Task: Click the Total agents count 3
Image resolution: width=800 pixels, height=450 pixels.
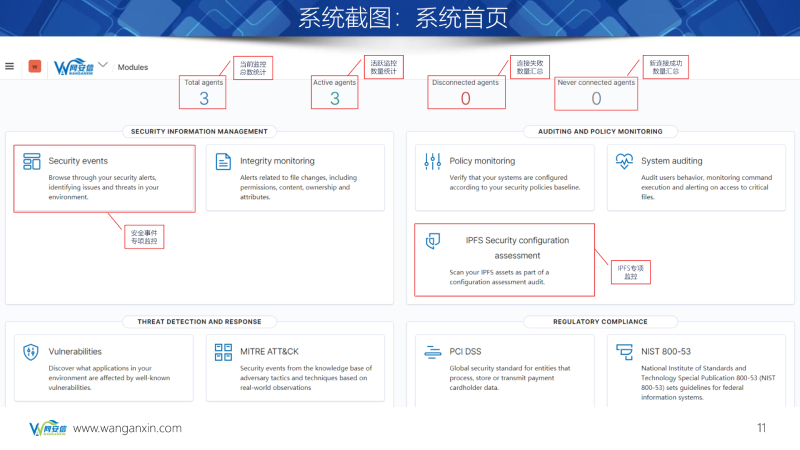Action: 204,98
